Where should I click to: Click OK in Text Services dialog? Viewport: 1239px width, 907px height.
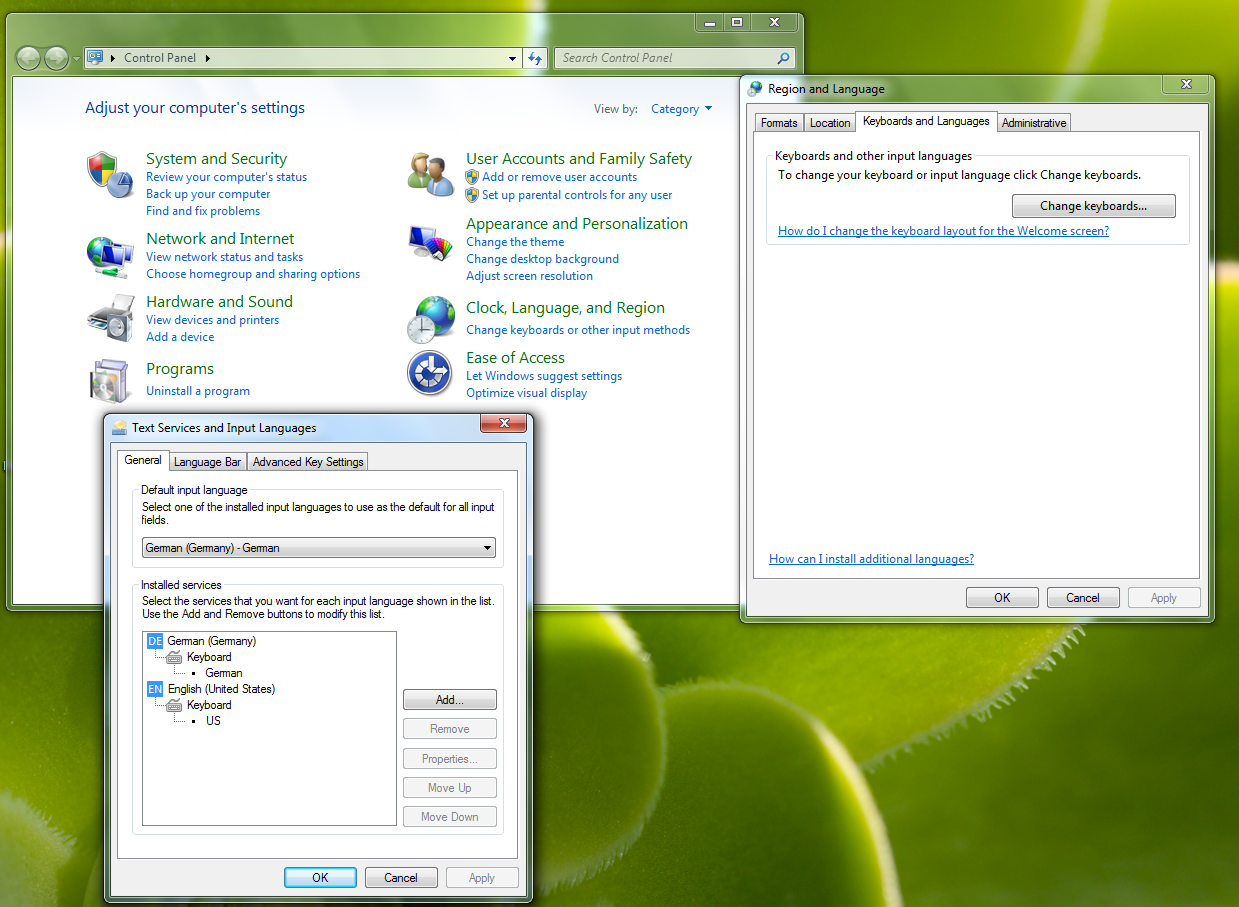click(320, 878)
